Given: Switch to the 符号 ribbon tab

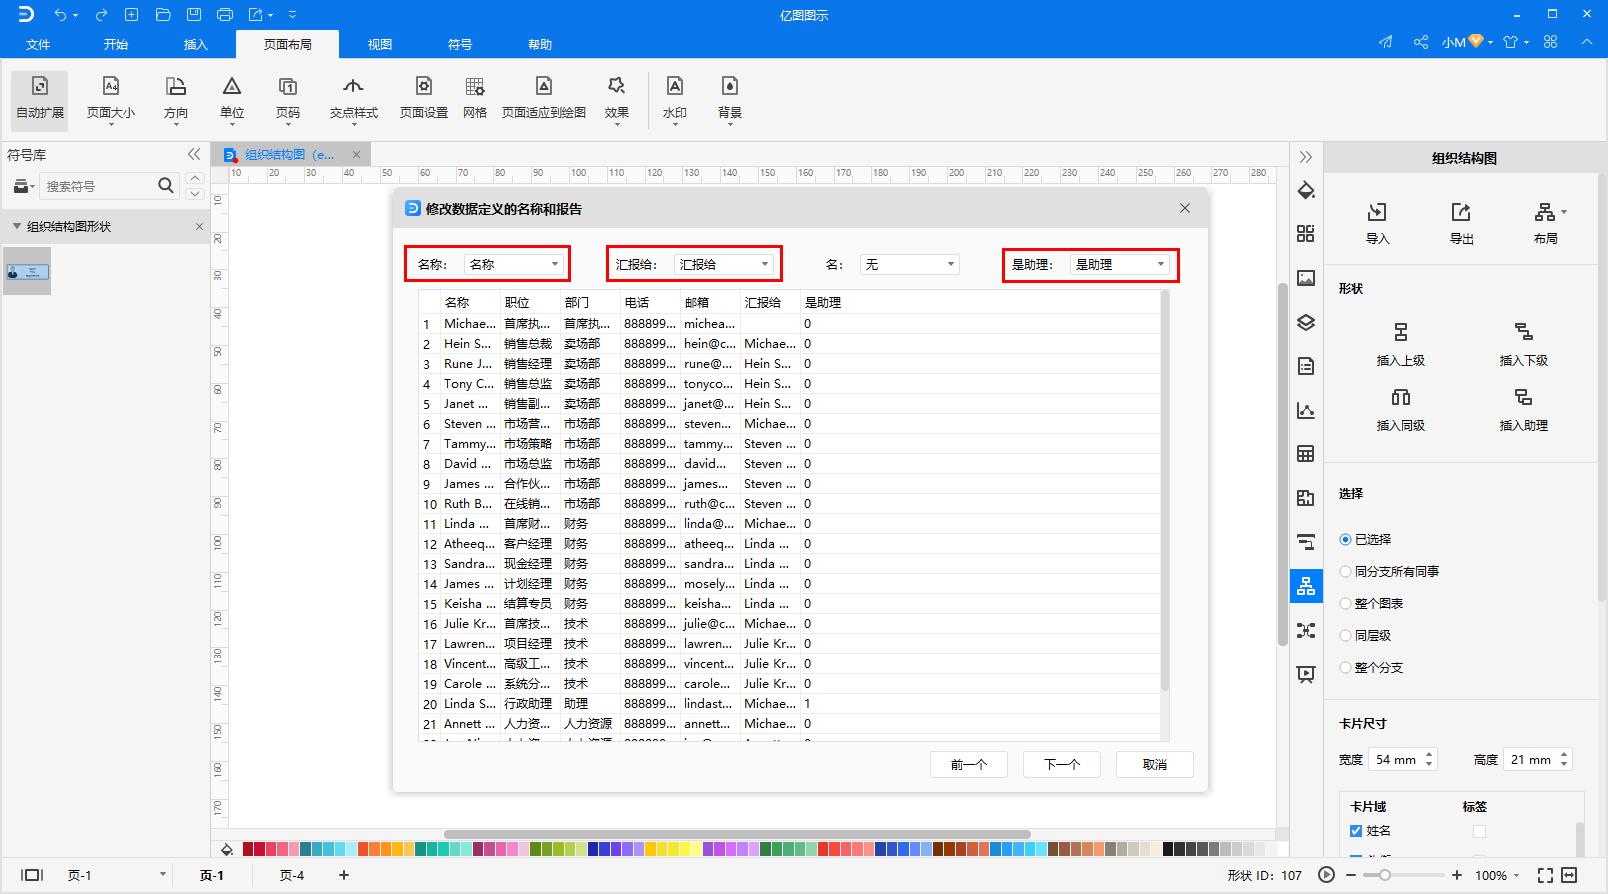Looking at the screenshot, I should 460,44.
